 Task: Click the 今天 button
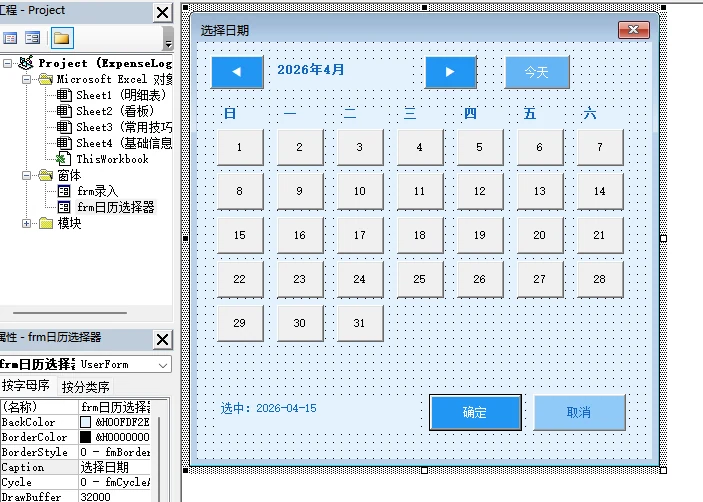(x=537, y=72)
